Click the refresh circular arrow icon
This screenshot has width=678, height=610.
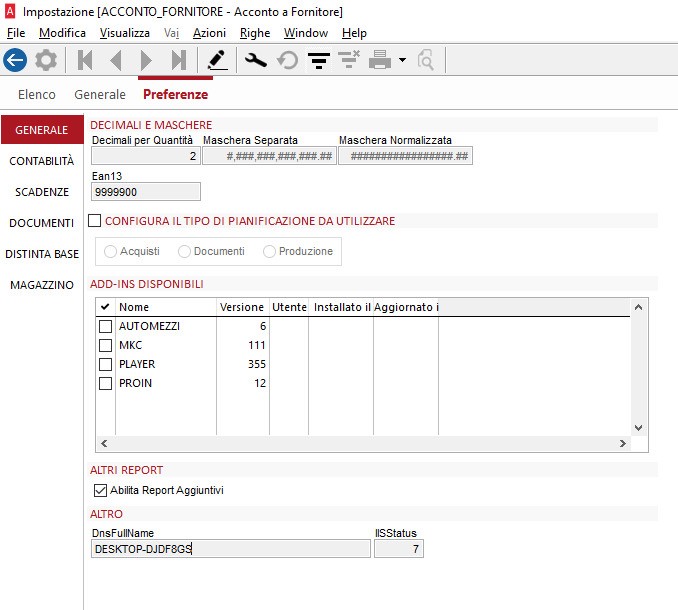click(288, 60)
